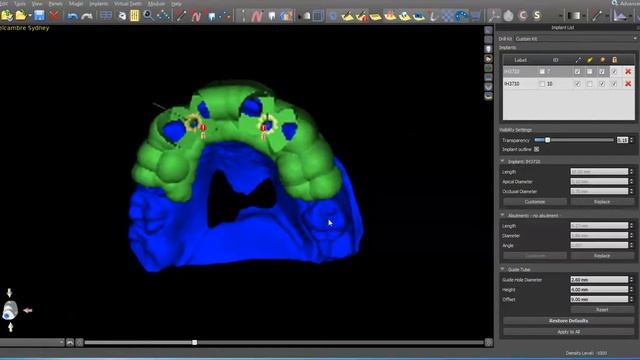The height and width of the screenshot is (360, 640).
Task: Click Customize button under Implant section
Action: [x=535, y=202]
